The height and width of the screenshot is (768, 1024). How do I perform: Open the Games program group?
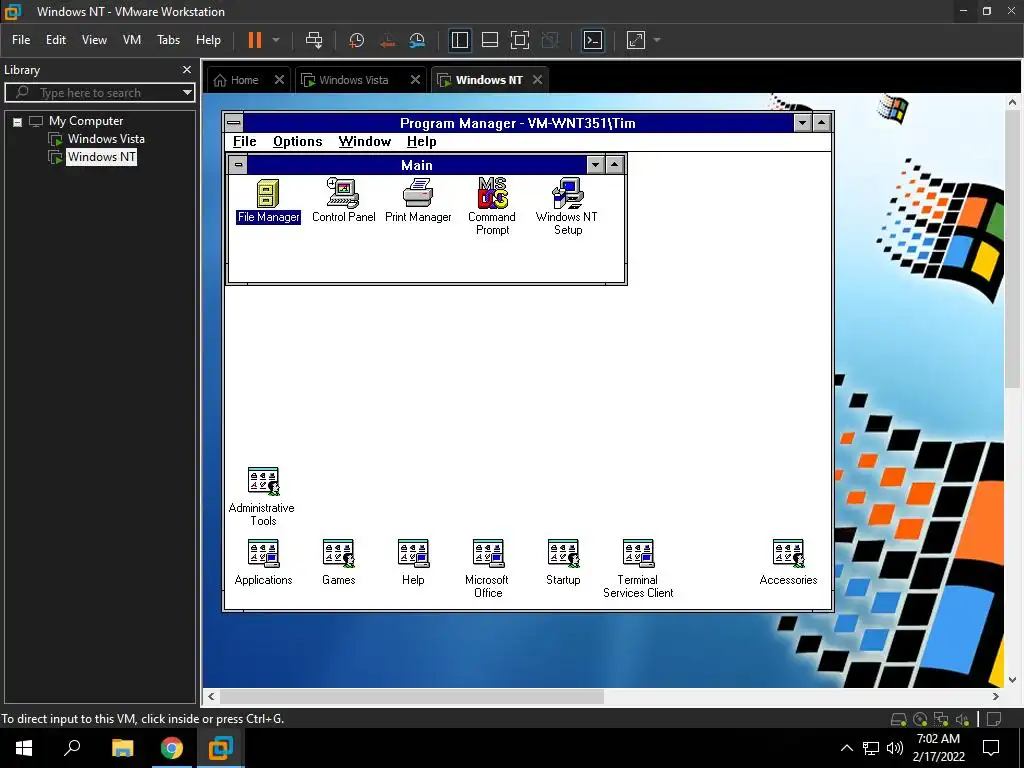338,562
